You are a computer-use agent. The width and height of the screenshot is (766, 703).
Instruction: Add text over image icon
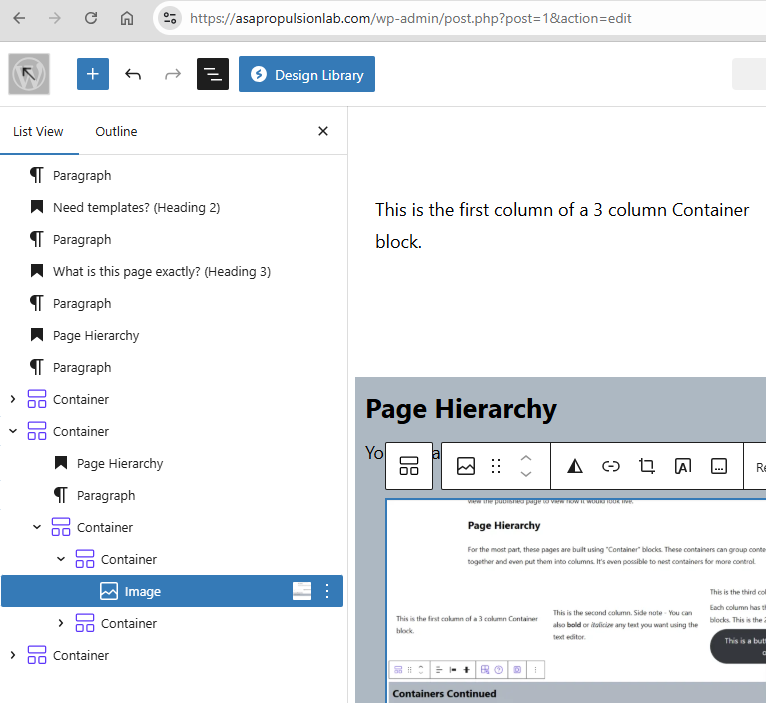pos(683,466)
